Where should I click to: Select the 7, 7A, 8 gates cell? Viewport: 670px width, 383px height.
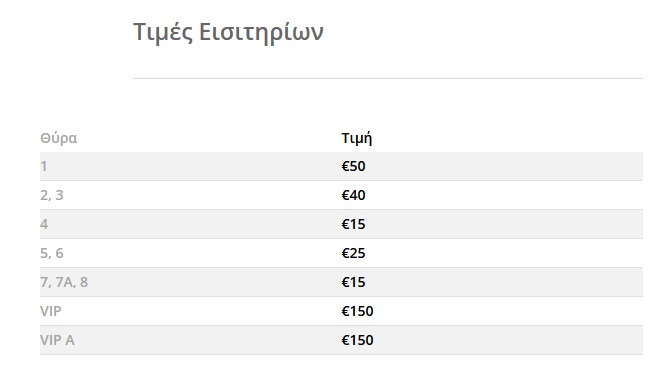[x=64, y=283]
